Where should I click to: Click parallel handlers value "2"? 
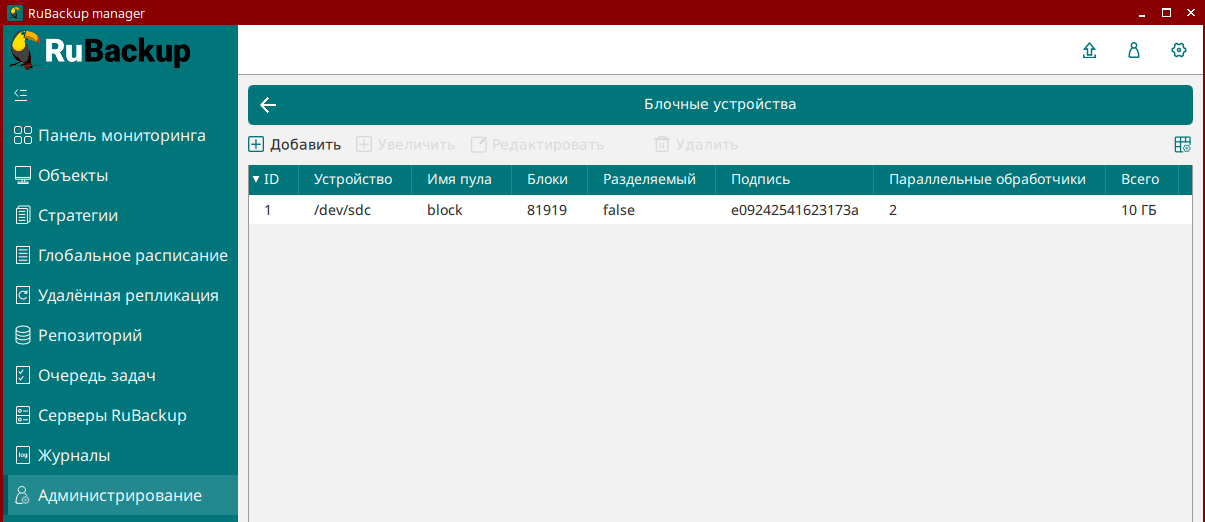point(893,210)
